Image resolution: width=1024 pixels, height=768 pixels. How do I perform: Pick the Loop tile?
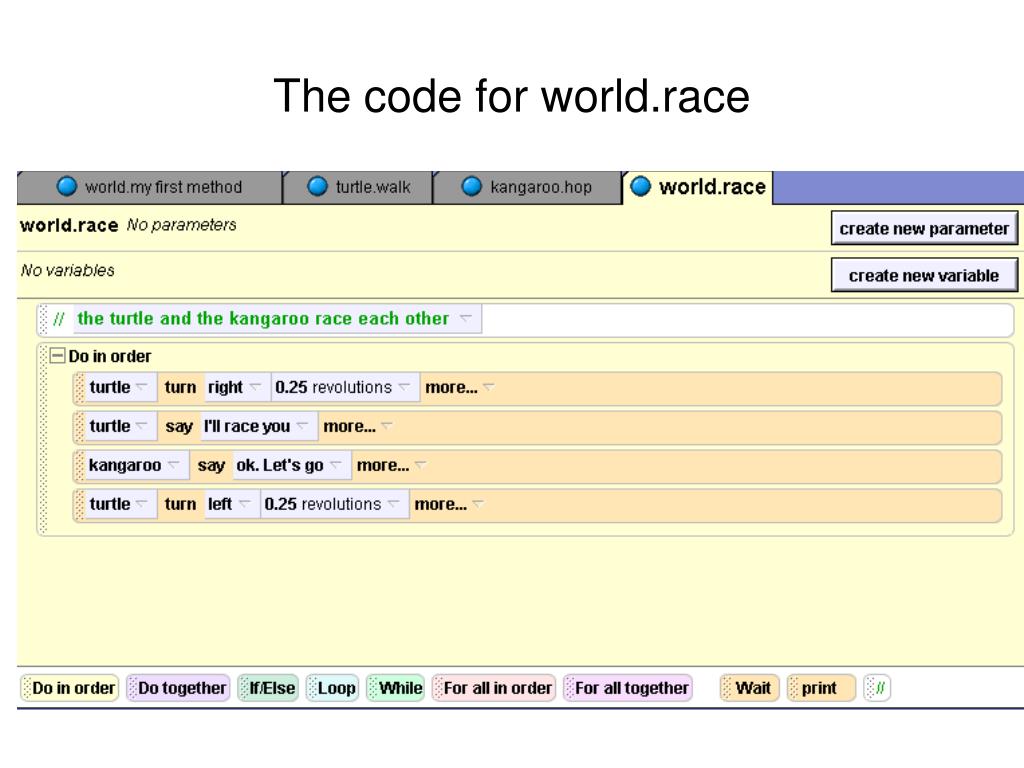pos(332,688)
